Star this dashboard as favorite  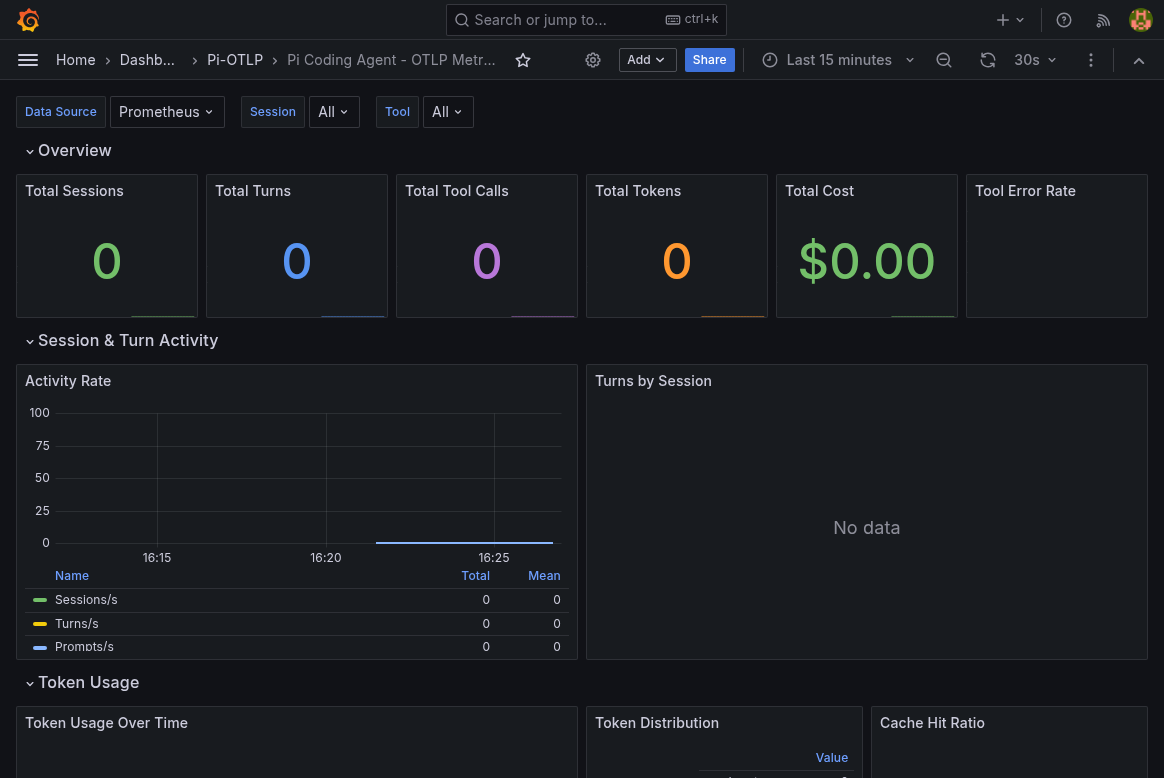(x=523, y=60)
